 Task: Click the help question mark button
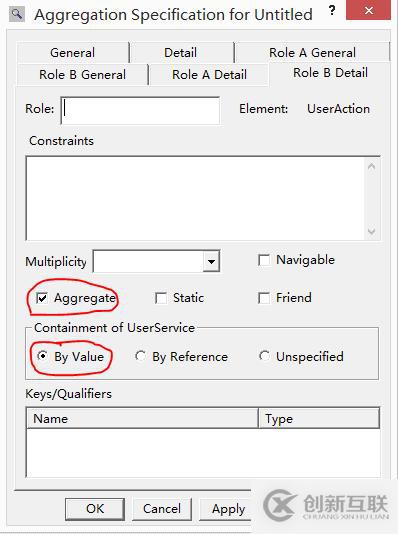332,11
